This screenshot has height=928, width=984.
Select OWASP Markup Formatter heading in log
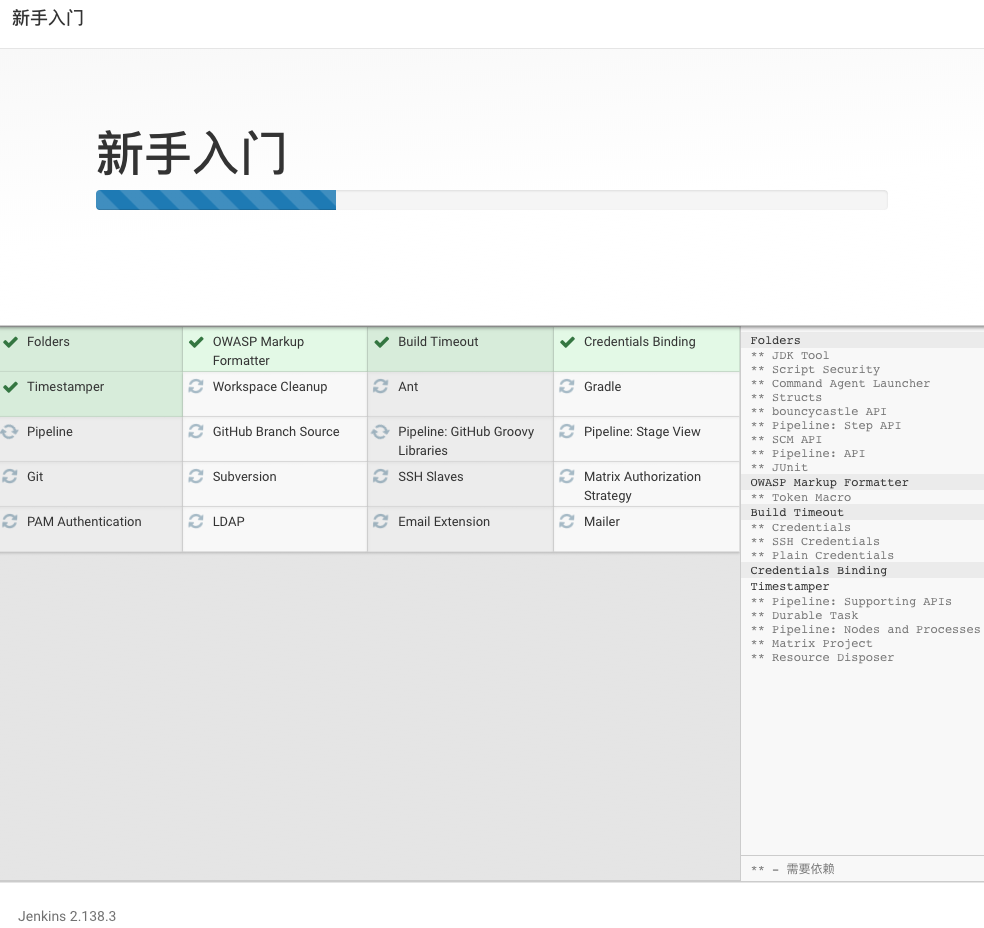click(x=830, y=483)
